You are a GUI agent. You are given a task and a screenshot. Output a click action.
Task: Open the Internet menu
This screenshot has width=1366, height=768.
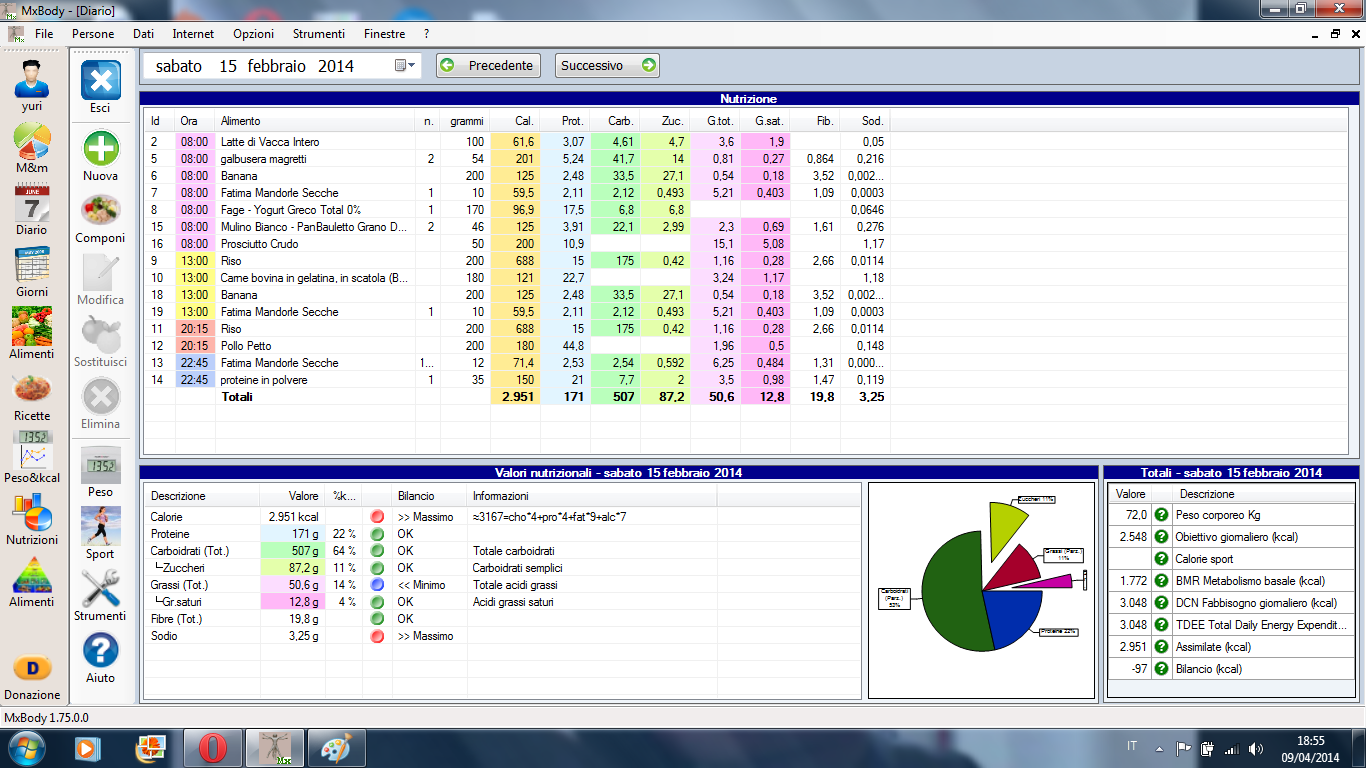coord(193,34)
